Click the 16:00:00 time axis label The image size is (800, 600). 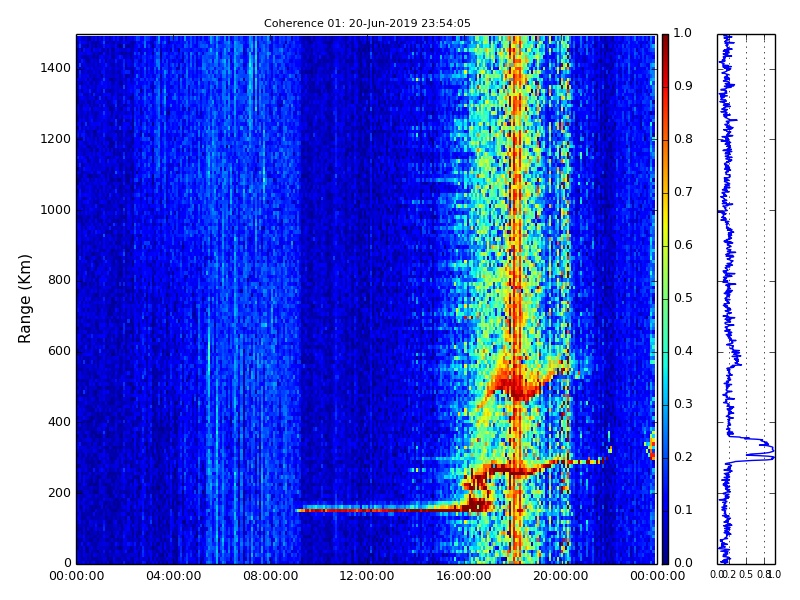click(x=464, y=576)
